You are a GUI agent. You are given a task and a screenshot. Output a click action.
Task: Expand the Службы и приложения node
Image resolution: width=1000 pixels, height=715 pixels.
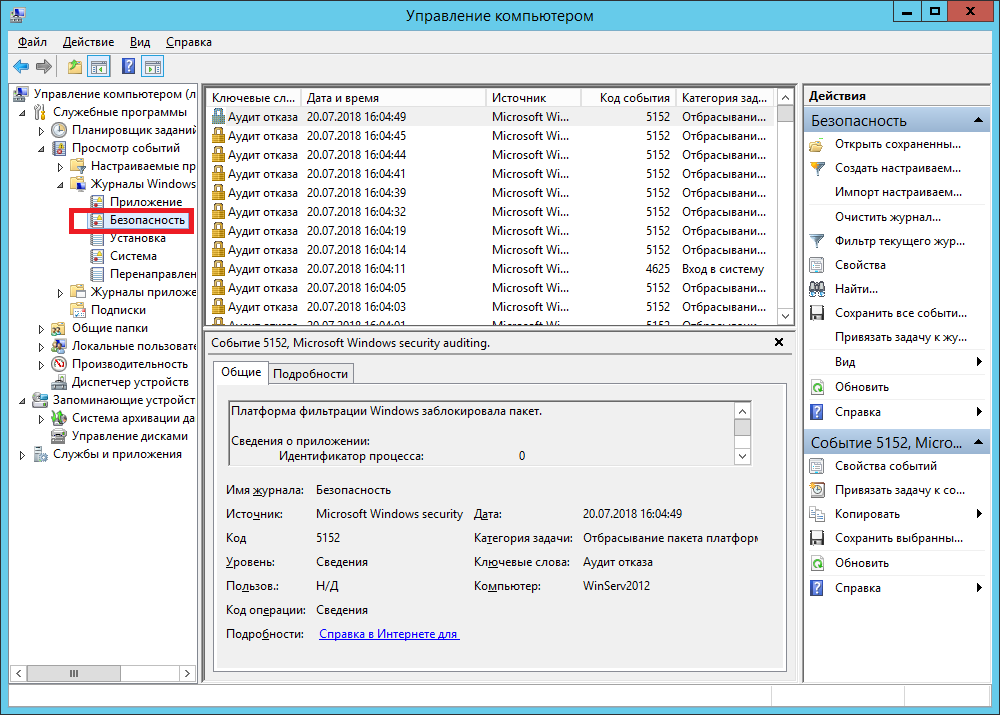tap(23, 455)
